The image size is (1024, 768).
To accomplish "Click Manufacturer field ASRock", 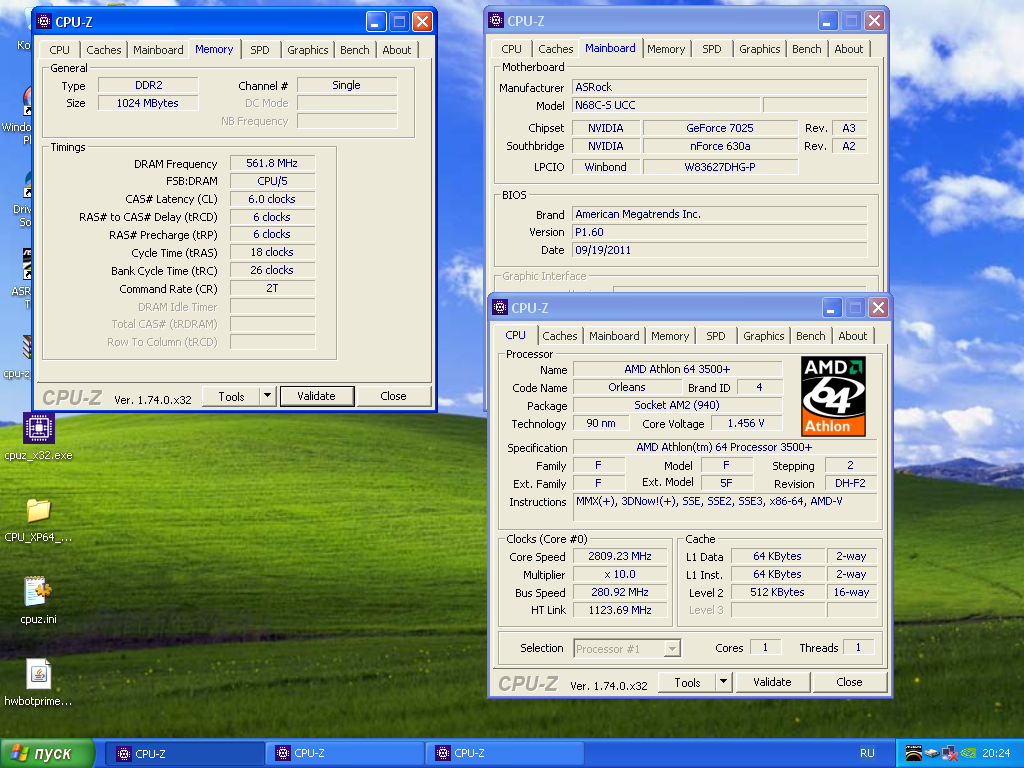I will tap(720, 87).
